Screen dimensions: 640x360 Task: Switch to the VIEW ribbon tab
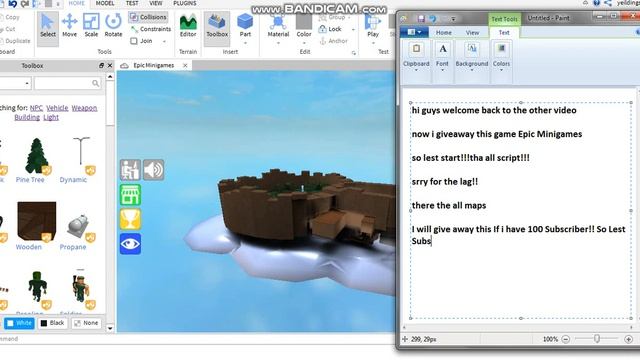(156, 3)
